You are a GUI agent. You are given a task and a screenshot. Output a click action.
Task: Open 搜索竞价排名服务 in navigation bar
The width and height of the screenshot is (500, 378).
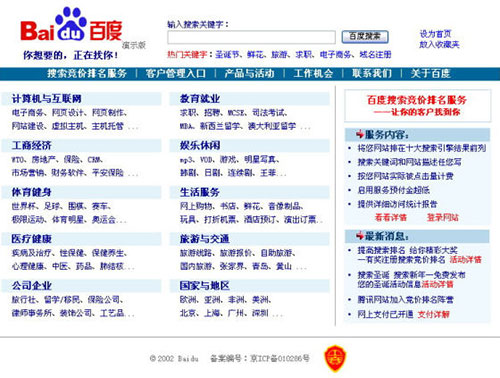tap(87, 74)
